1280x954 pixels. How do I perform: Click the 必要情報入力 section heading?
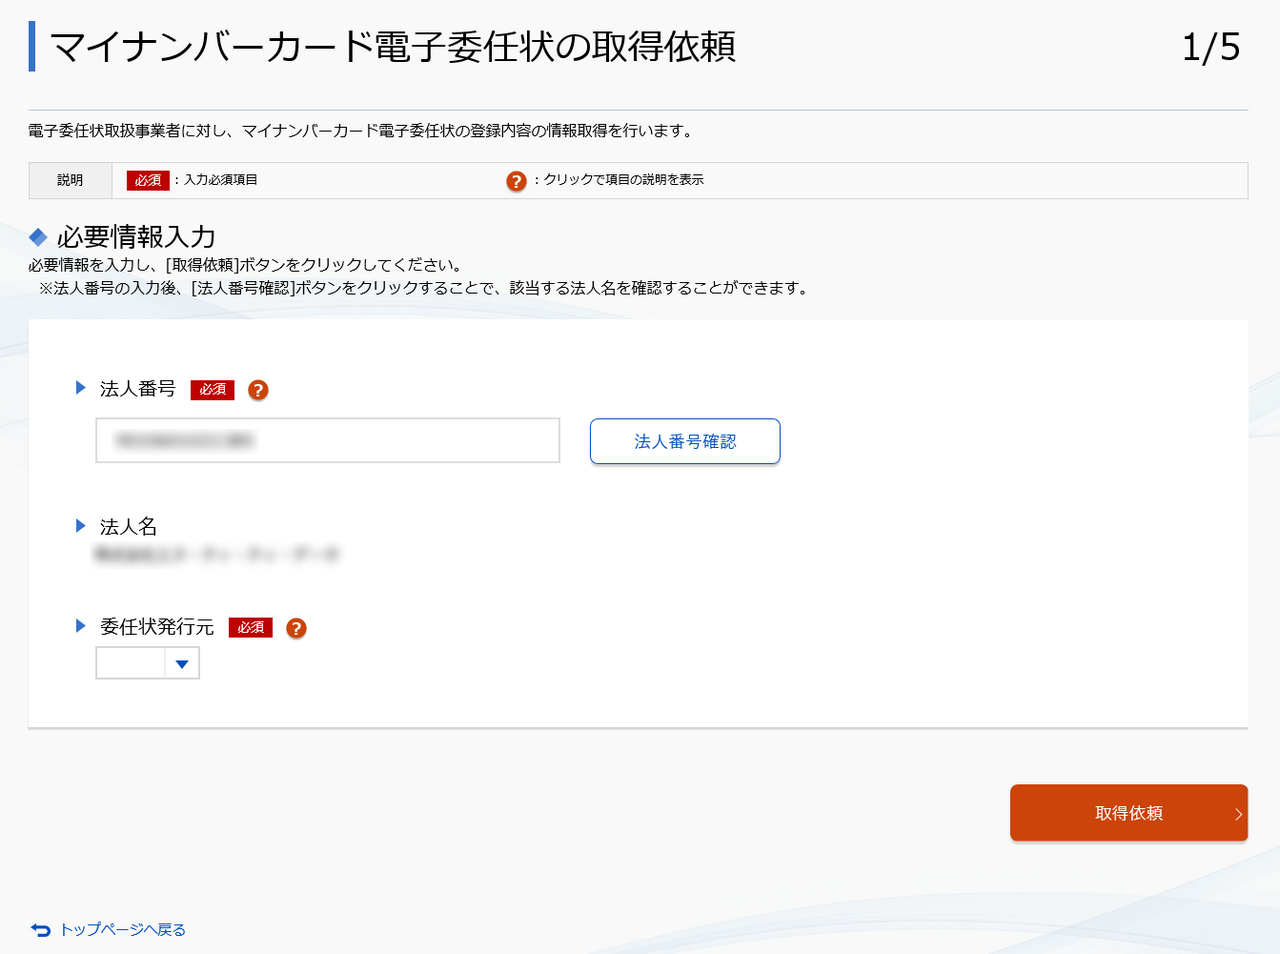(136, 237)
